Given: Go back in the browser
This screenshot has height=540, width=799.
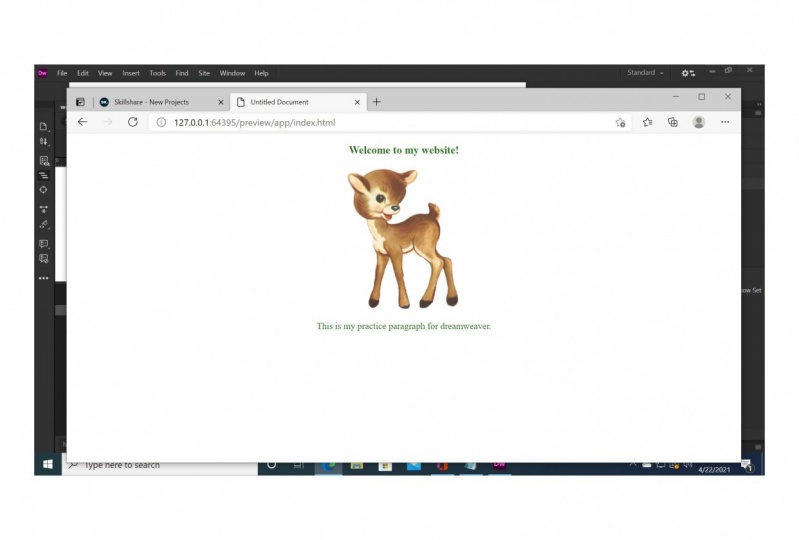Looking at the screenshot, I should 83,122.
